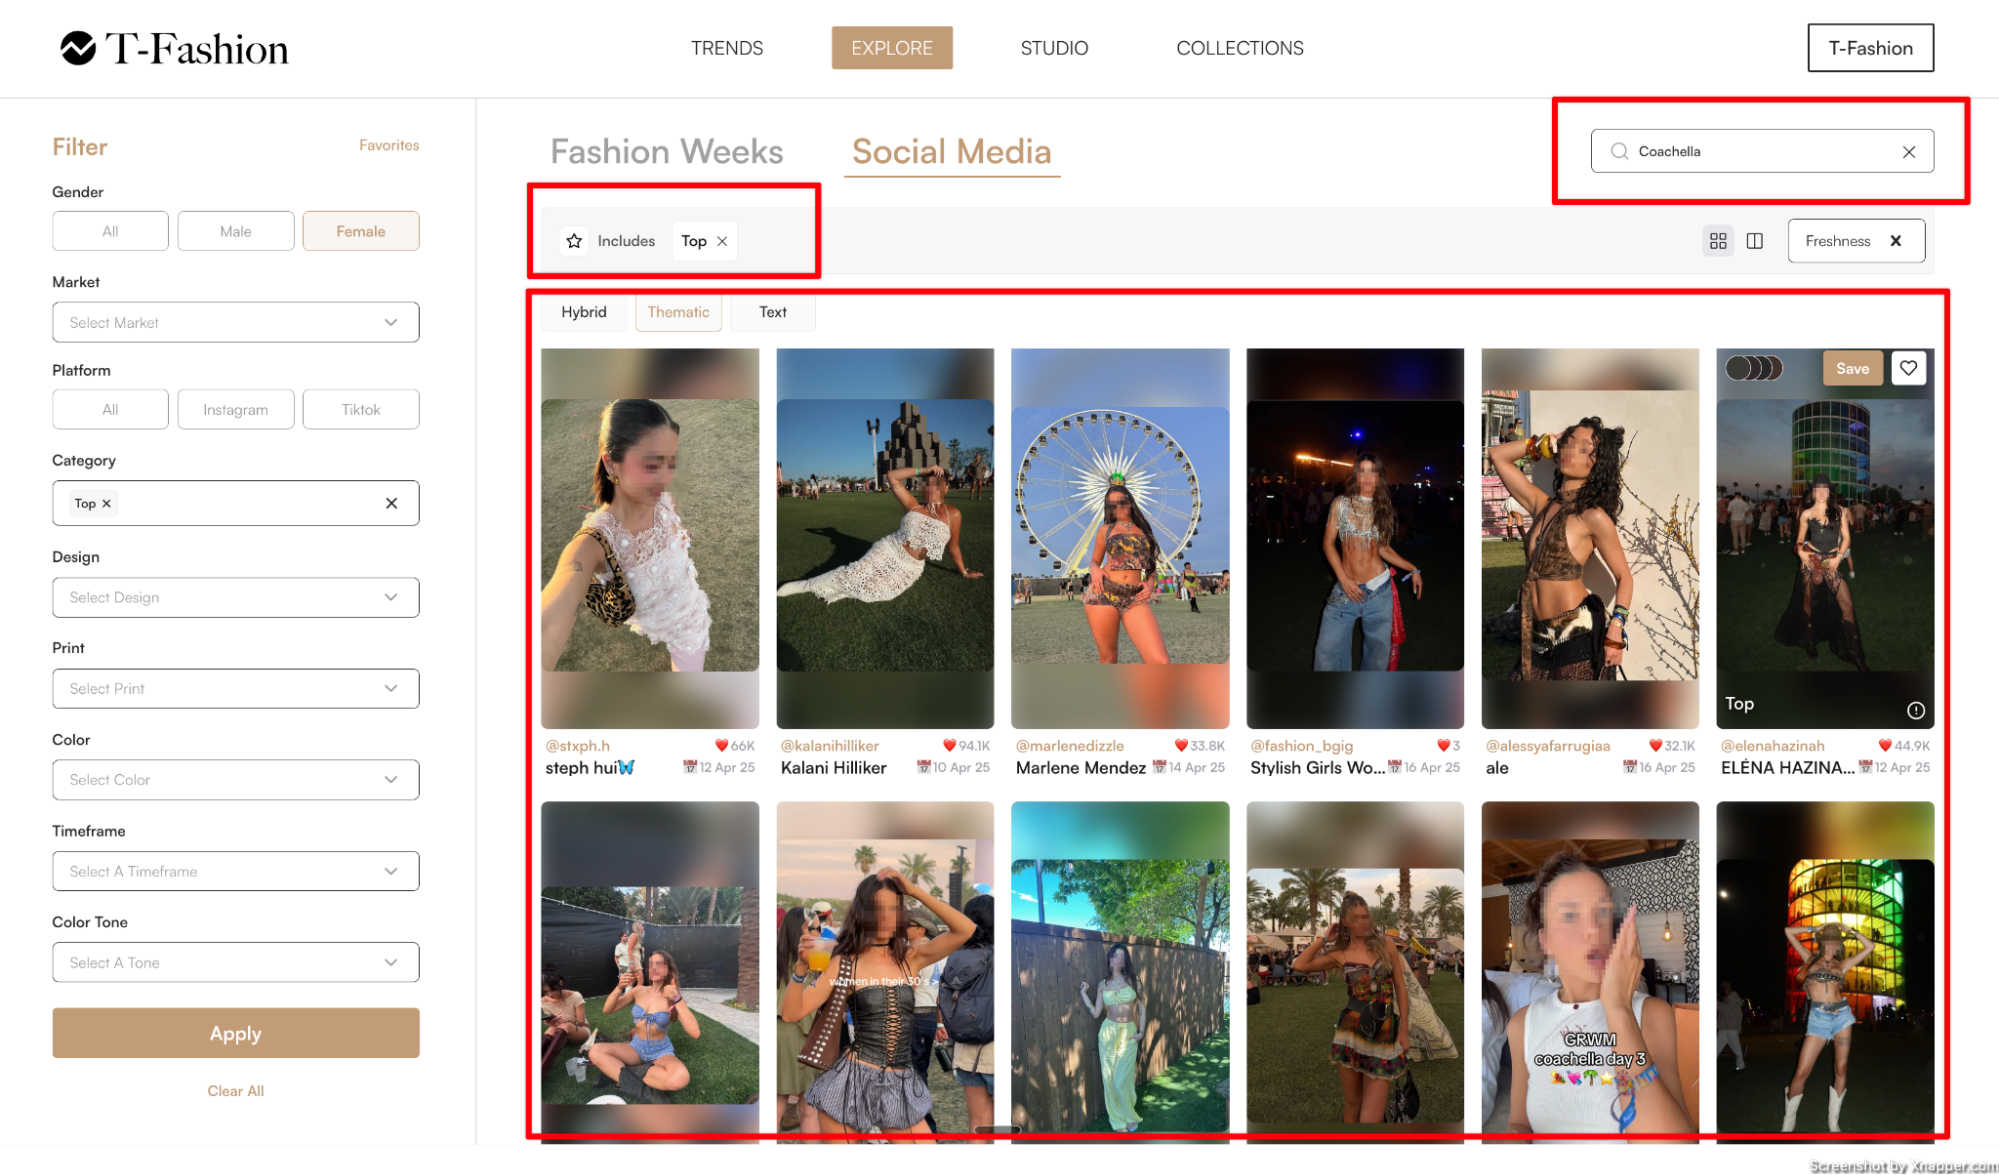Click the search magnifier icon
Viewport: 1999px width, 1175px height.
click(1619, 151)
